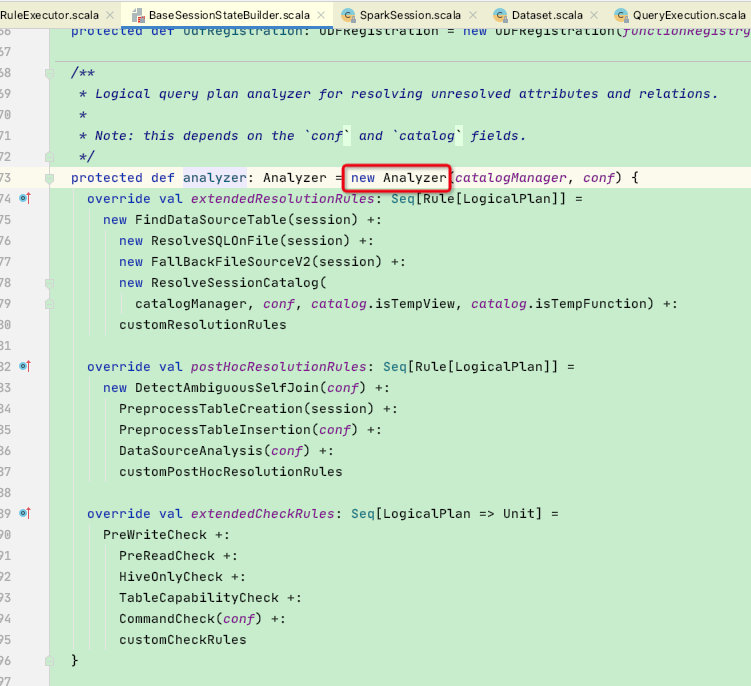
Task: Open the Dataset.scala tab
Action: [547, 15]
